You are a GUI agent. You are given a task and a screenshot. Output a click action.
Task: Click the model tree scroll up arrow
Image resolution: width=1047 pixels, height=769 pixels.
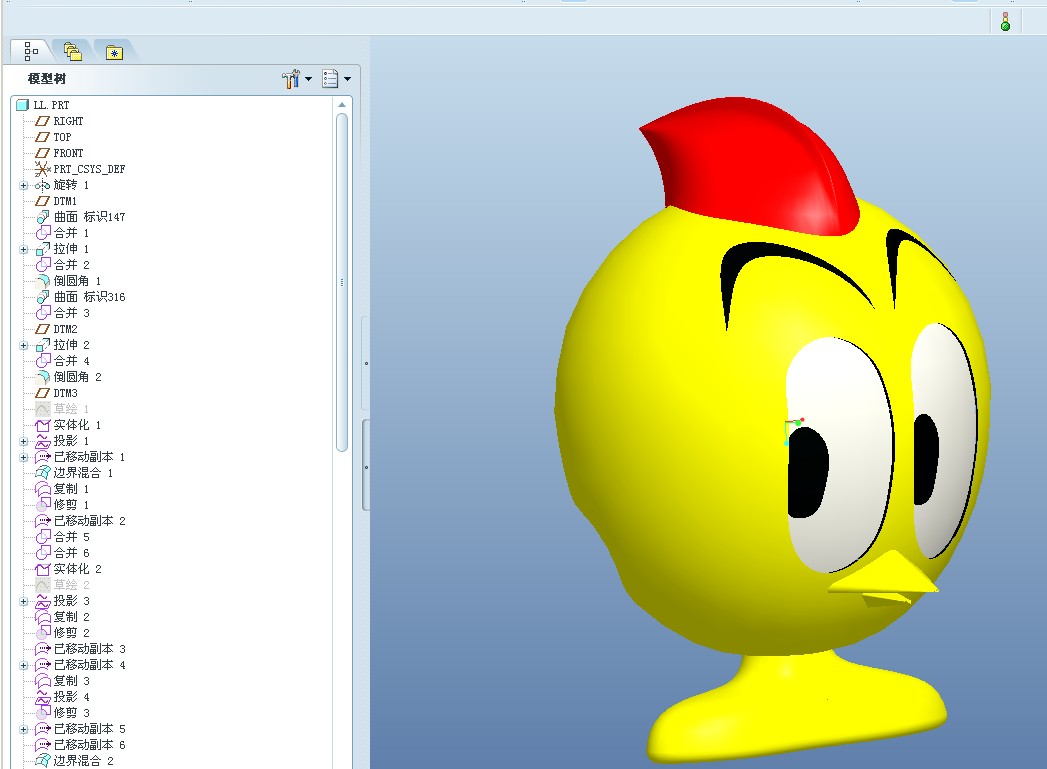[x=342, y=105]
